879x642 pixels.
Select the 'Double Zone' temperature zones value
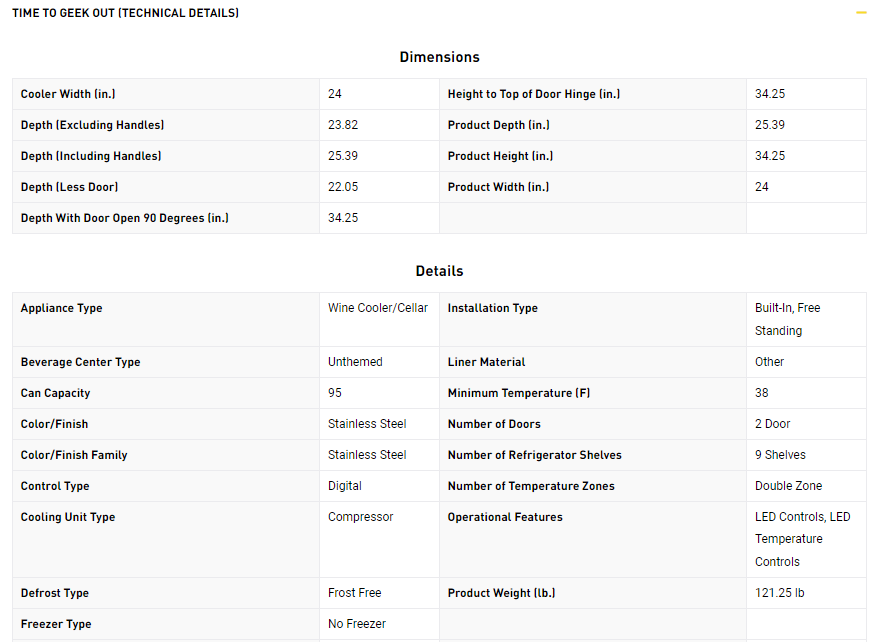pyautogui.click(x=788, y=486)
